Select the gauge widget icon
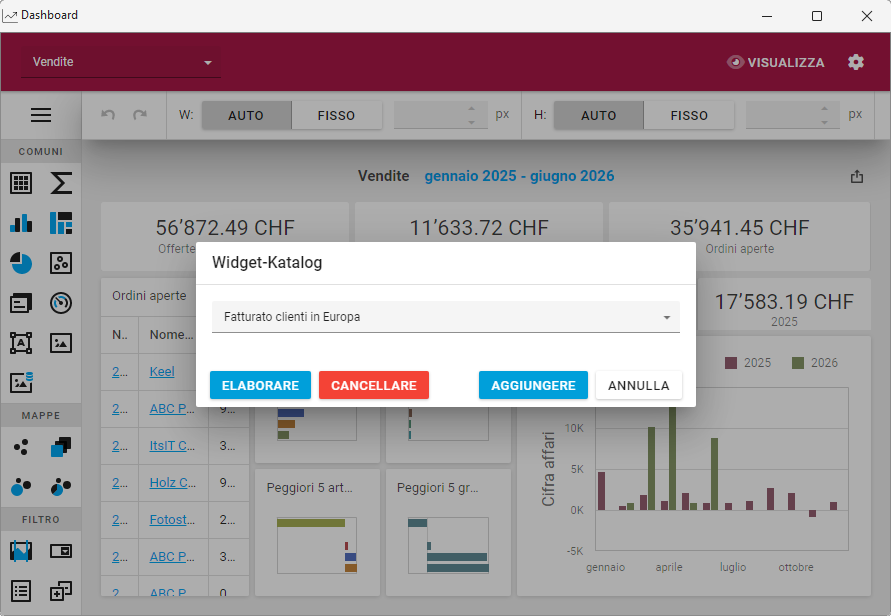Screen dimensions: 891x616 click(62, 302)
